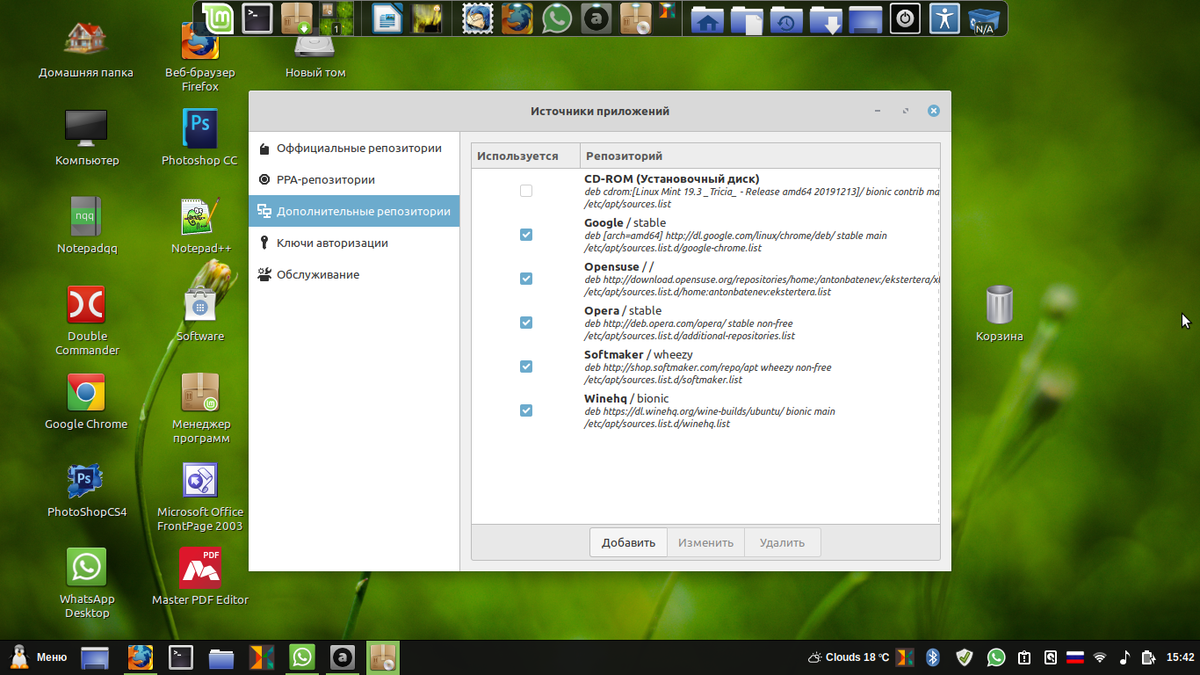This screenshot has width=1200, height=675.
Task: Click the Изменить button
Action: click(x=706, y=543)
